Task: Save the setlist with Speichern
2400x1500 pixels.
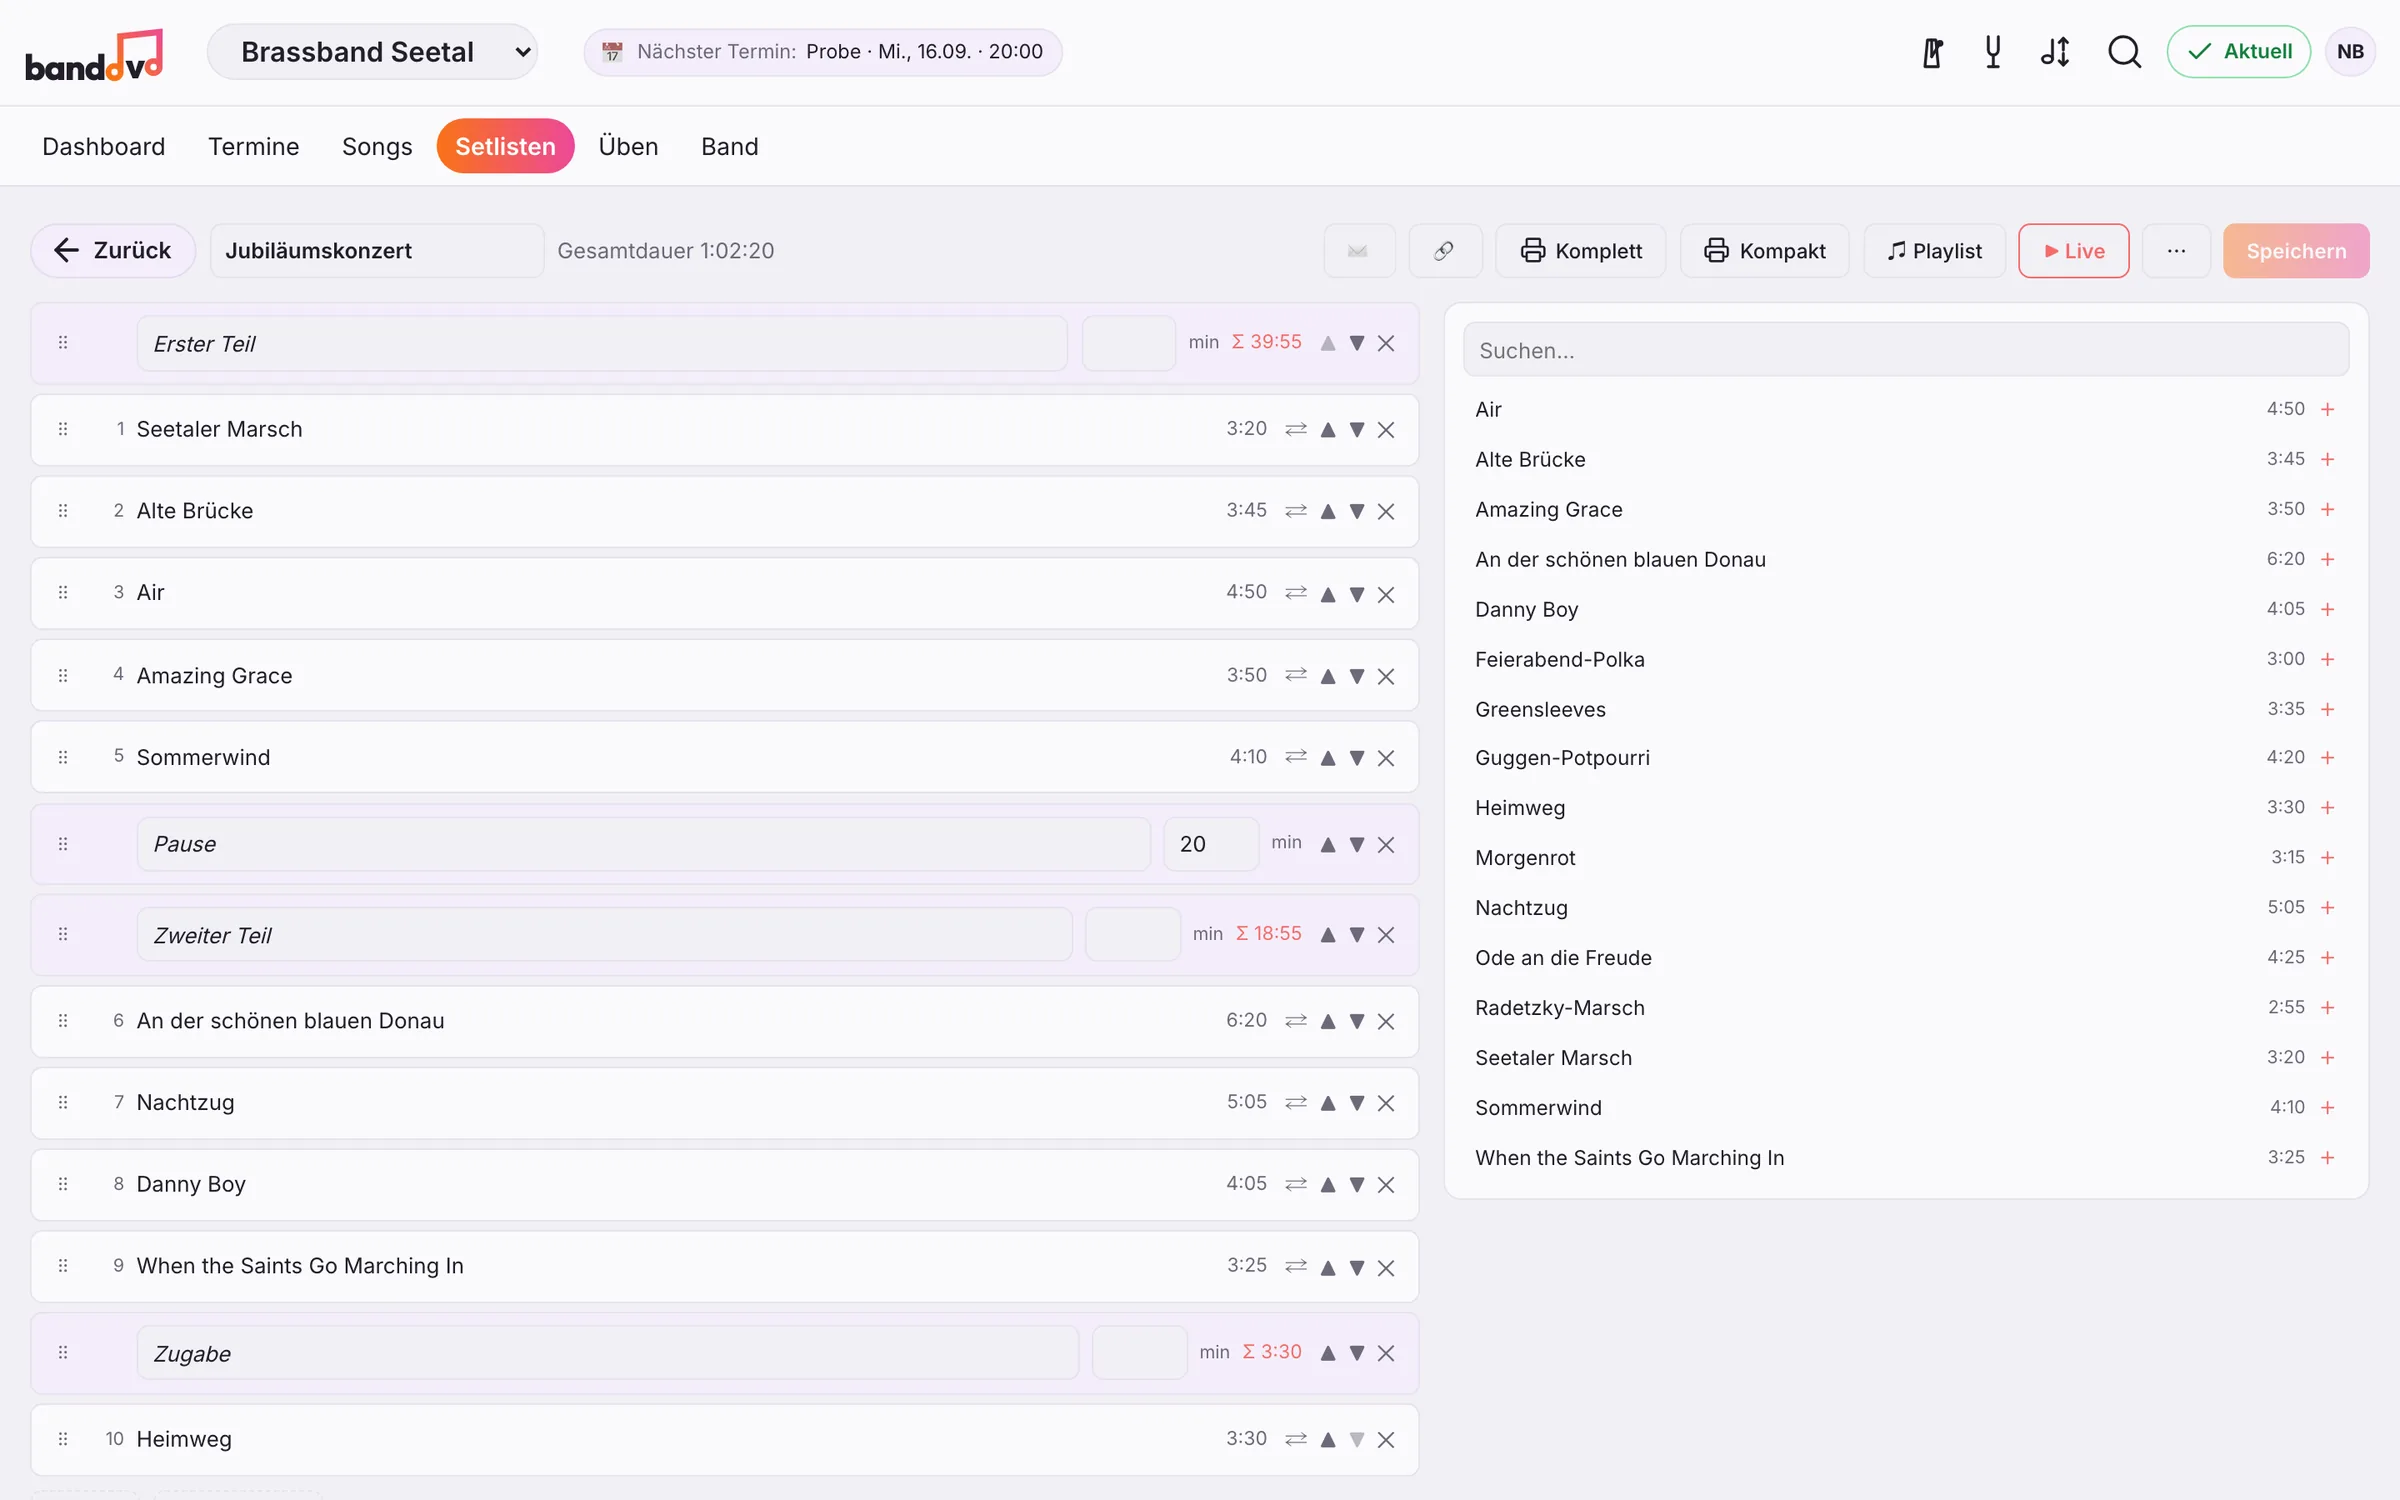Action: coord(2296,251)
